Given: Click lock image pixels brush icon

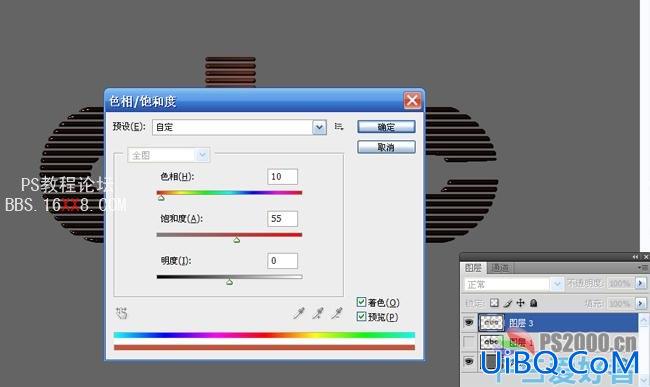Looking at the screenshot, I should click(508, 303).
